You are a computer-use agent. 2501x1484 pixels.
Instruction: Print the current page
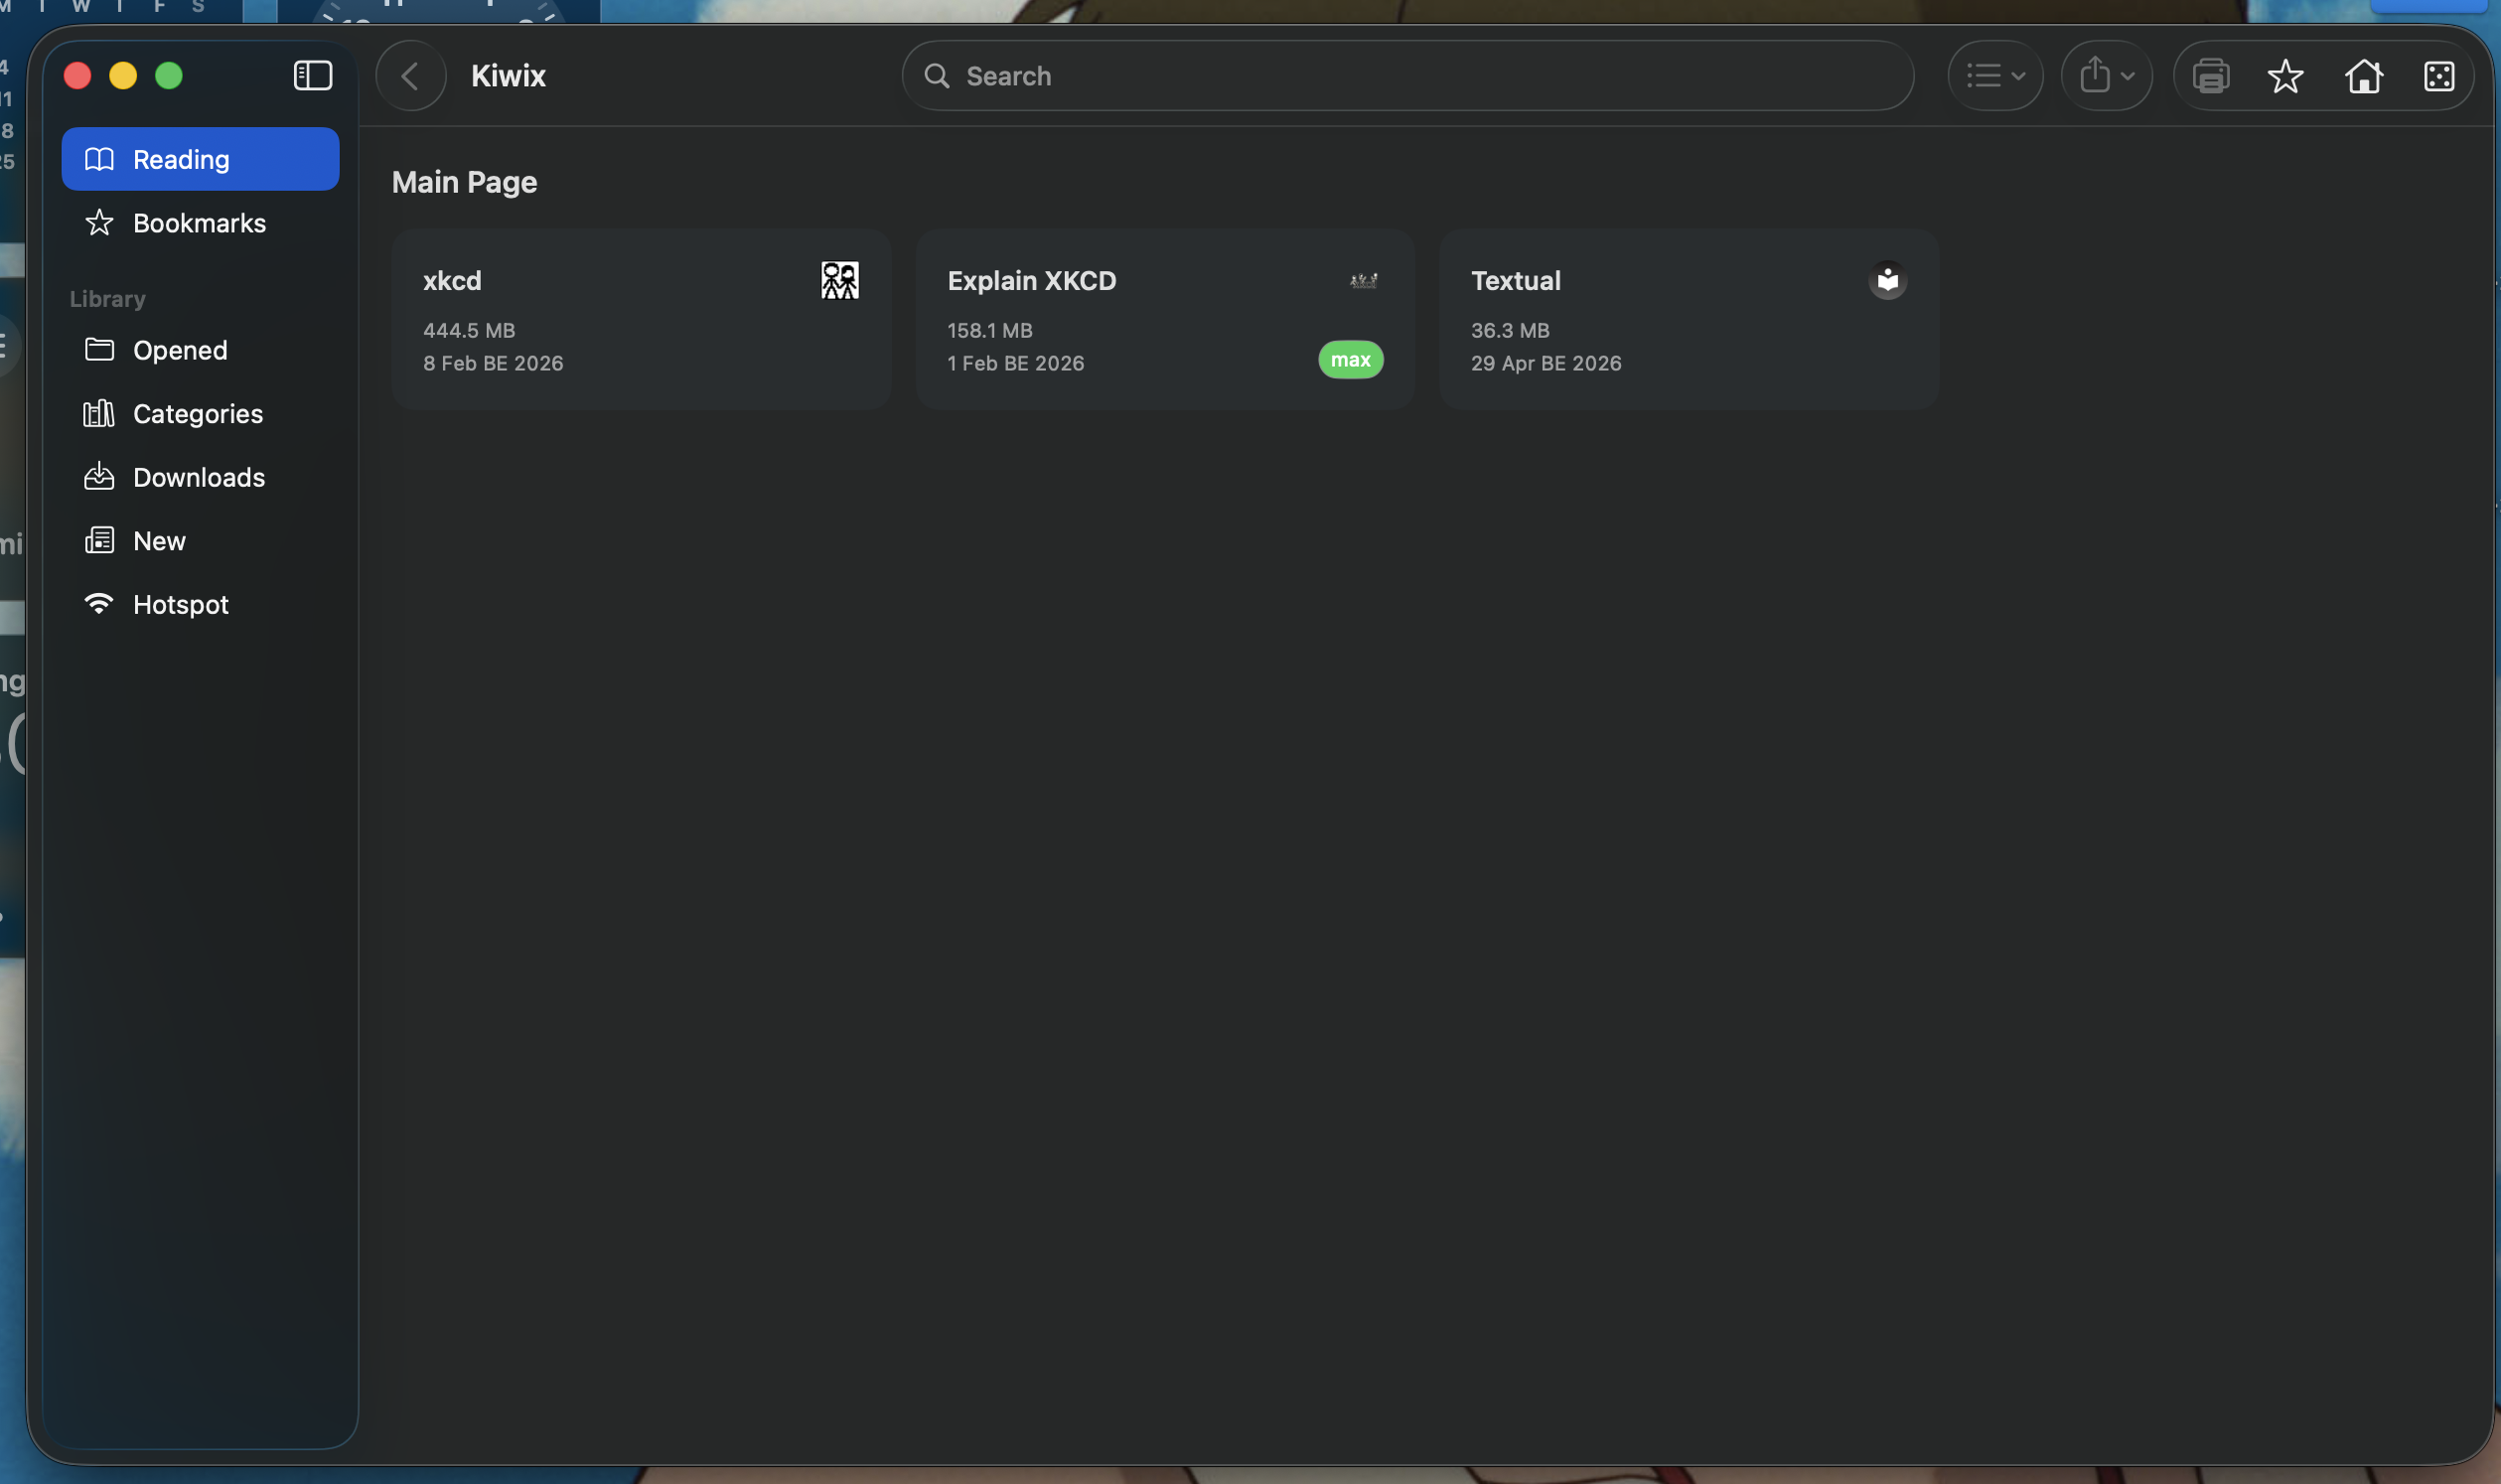click(x=2210, y=76)
